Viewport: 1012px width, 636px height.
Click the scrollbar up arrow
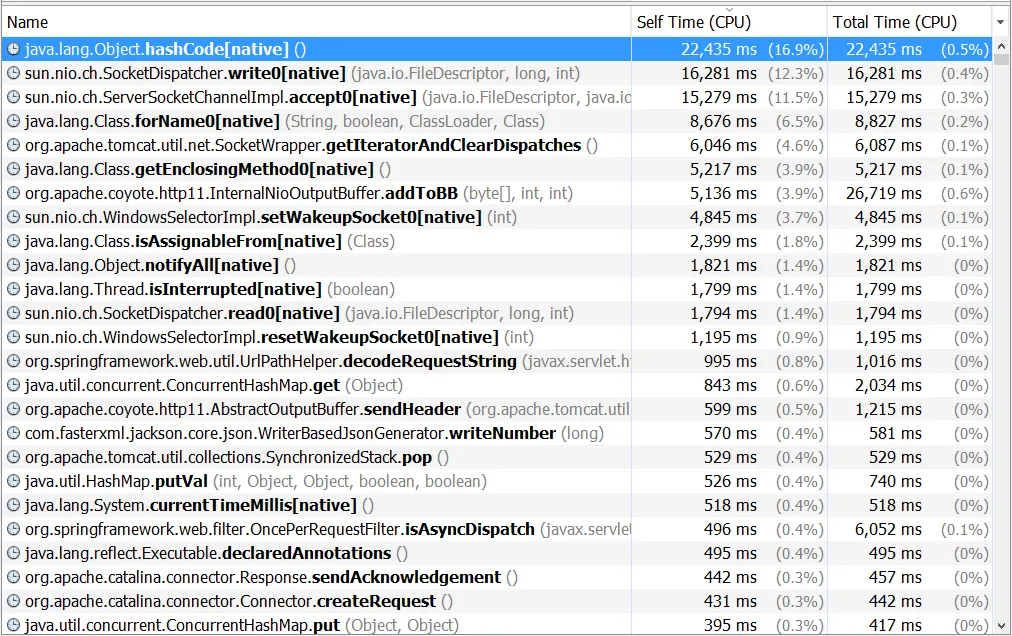[1001, 46]
